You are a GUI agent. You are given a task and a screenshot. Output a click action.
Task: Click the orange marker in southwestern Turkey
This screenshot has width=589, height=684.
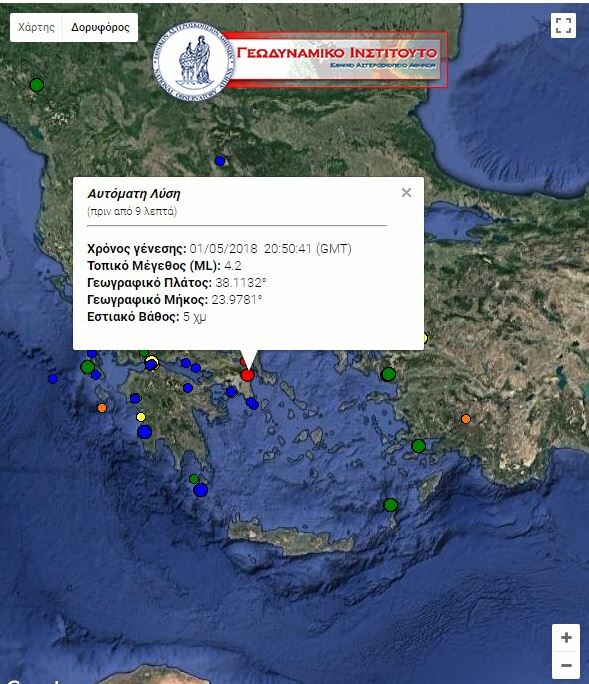[x=466, y=419]
